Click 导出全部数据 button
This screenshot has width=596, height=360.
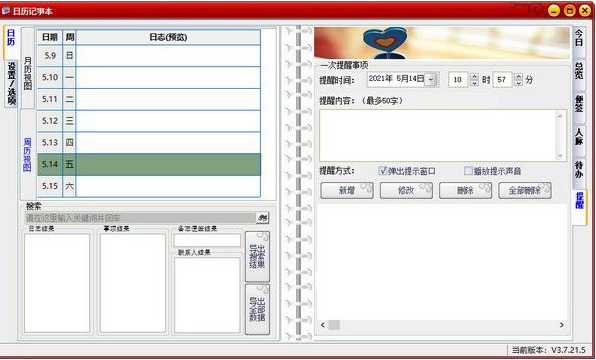coord(257,309)
